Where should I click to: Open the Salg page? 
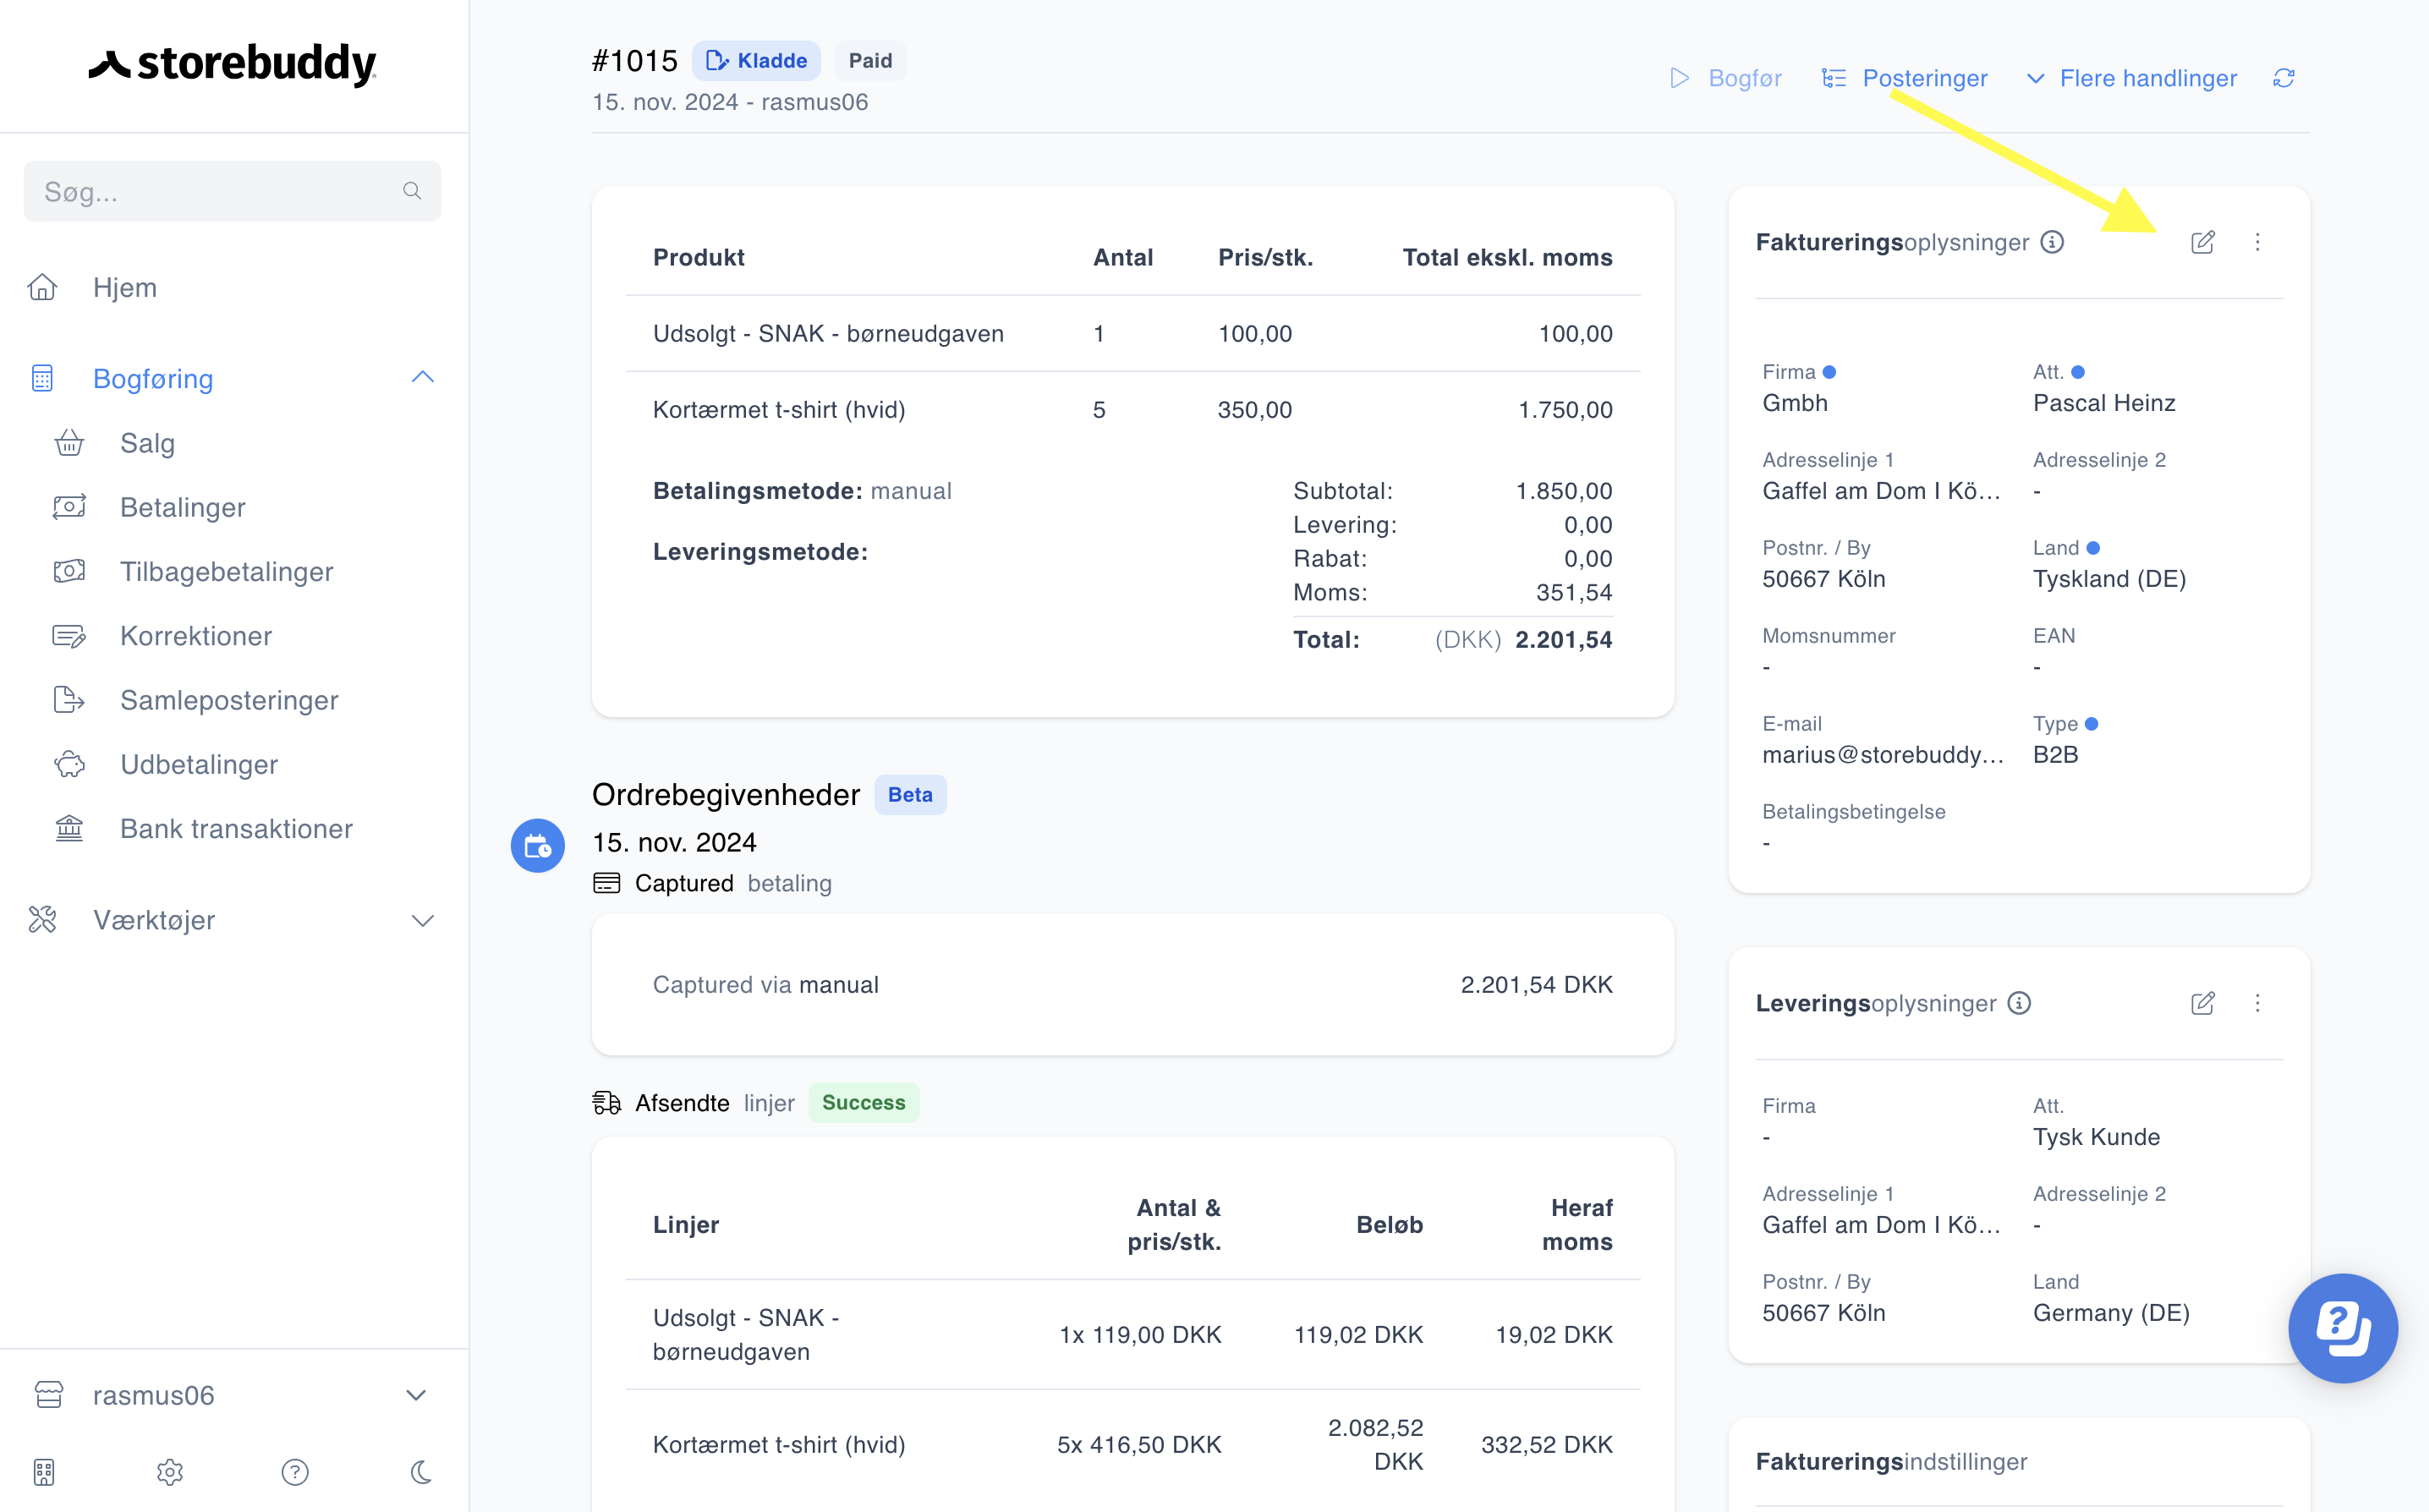coord(147,443)
